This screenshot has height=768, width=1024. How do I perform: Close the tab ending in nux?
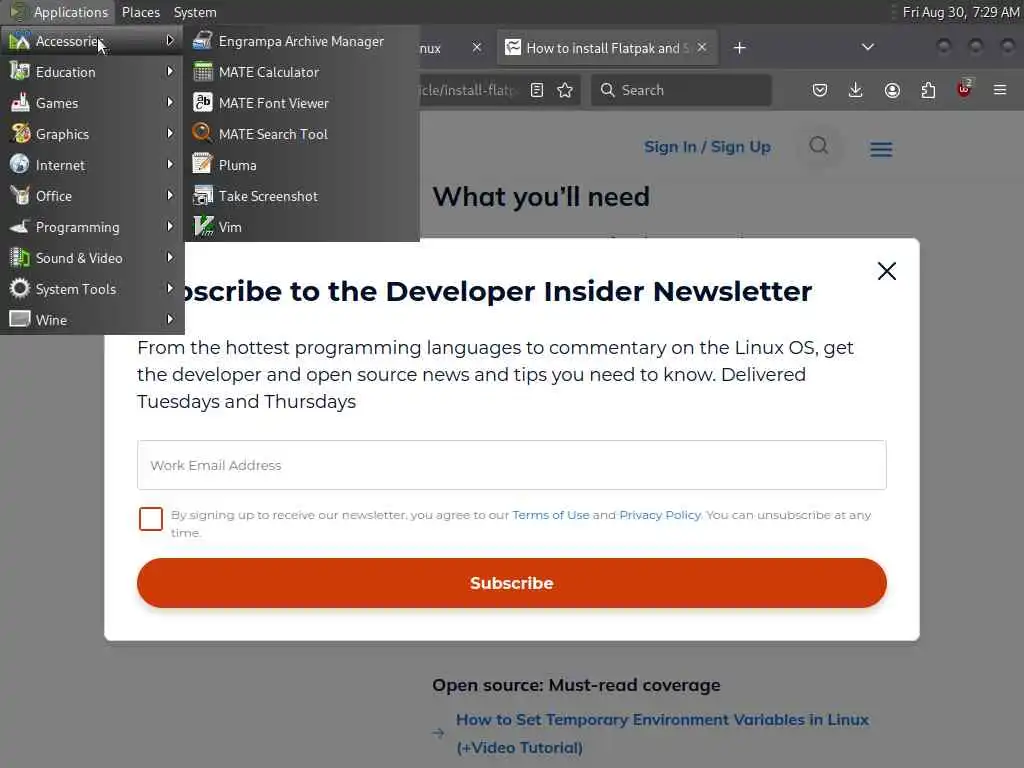[477, 47]
